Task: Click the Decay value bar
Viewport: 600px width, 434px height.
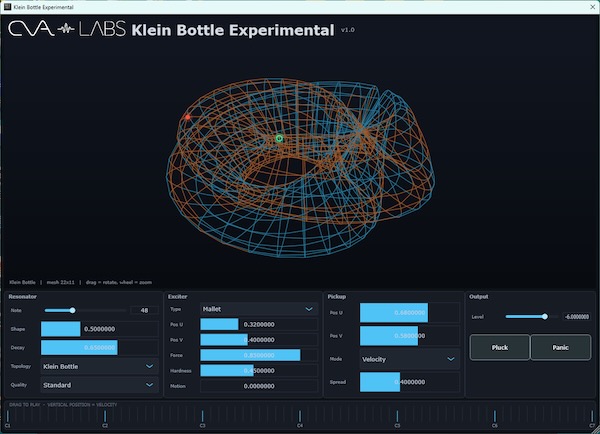Action: [99, 348]
